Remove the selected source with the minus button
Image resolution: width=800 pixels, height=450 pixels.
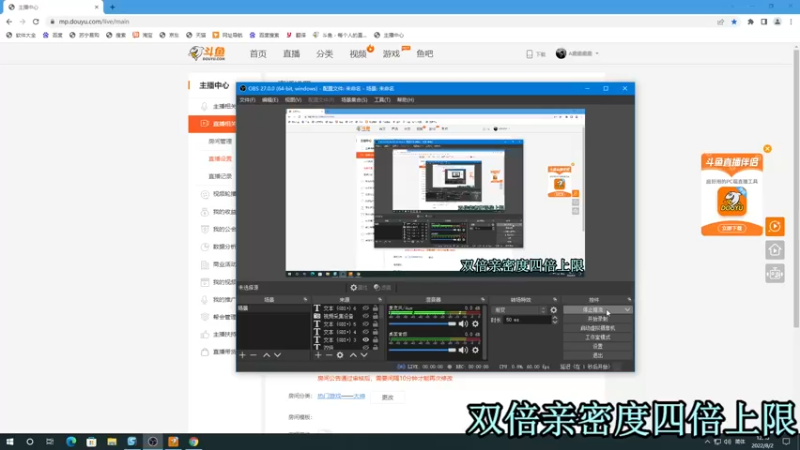click(x=329, y=355)
